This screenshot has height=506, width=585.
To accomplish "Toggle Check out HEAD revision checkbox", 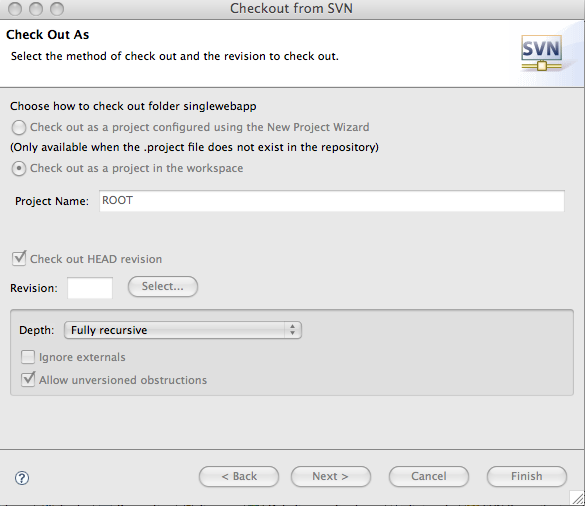I will tap(19, 258).
